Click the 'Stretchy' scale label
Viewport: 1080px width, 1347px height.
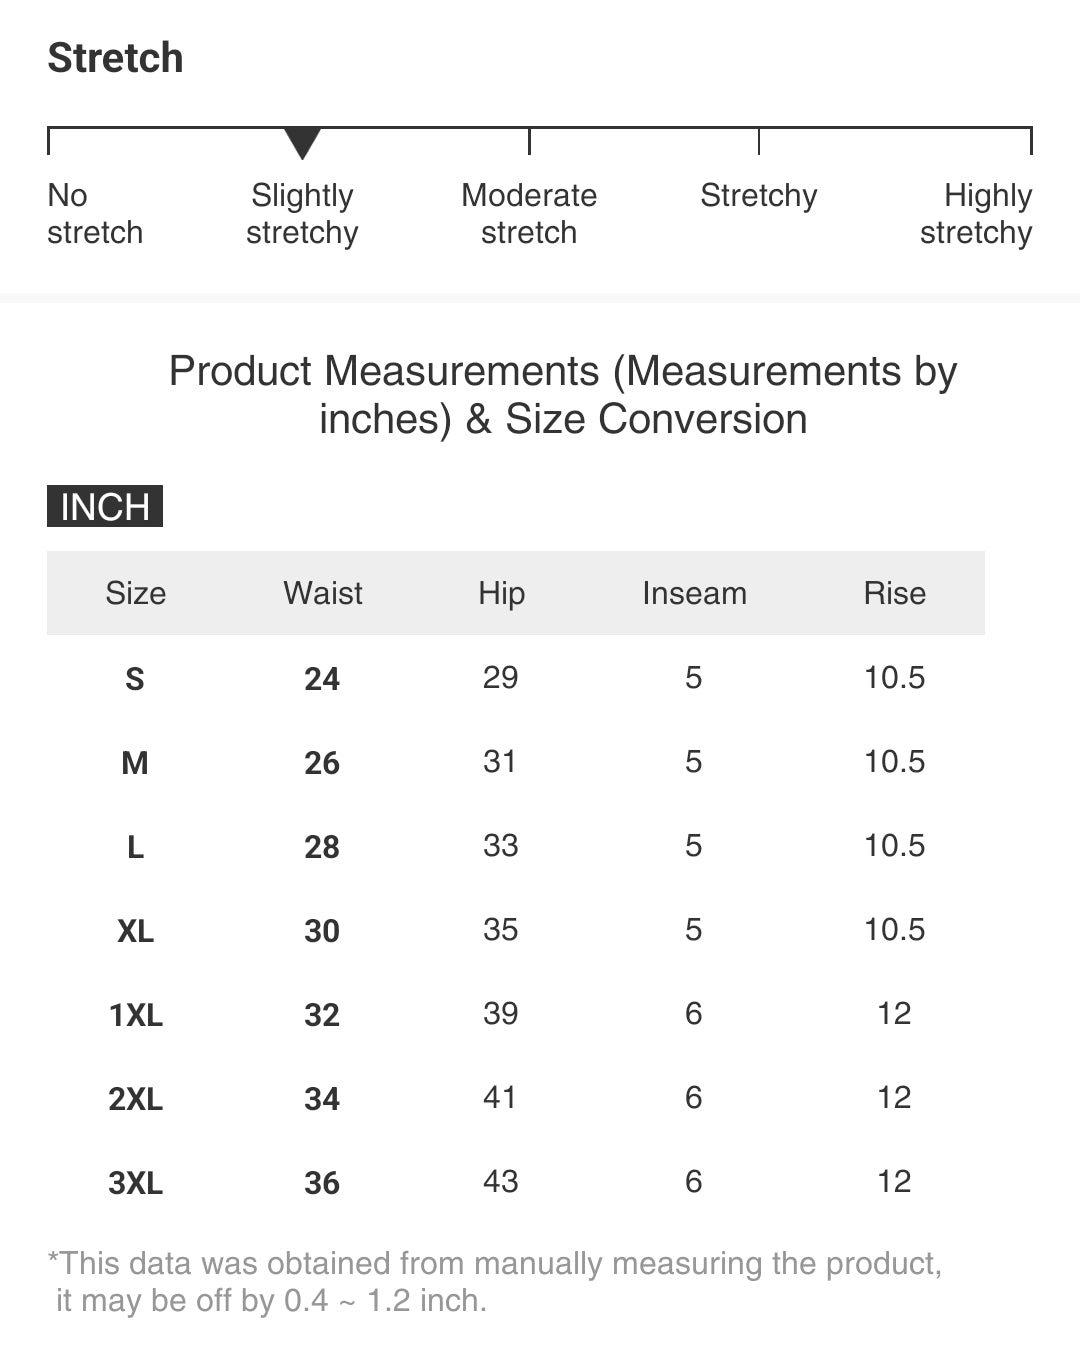coord(758,196)
